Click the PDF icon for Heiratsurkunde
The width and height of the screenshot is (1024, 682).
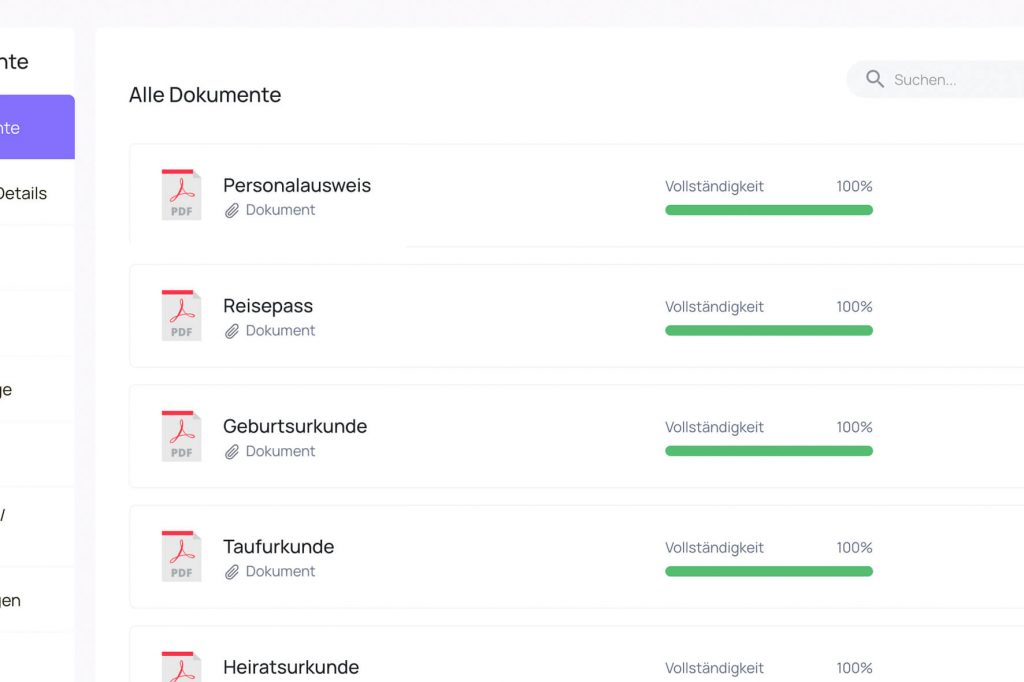[x=181, y=668]
